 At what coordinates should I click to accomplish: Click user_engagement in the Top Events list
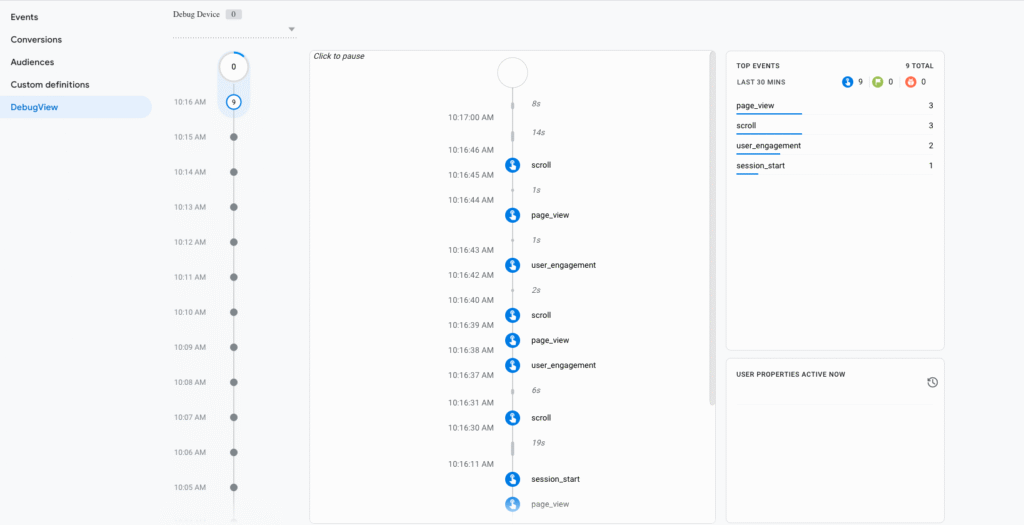tap(768, 145)
